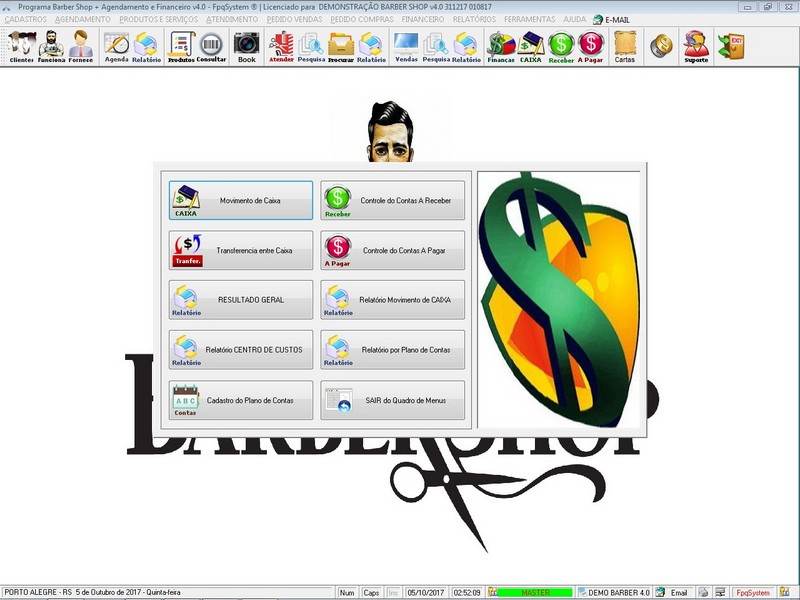This screenshot has width=800, height=600.
Task: Click Pesquisa icon next to Atender
Action: (x=311, y=47)
